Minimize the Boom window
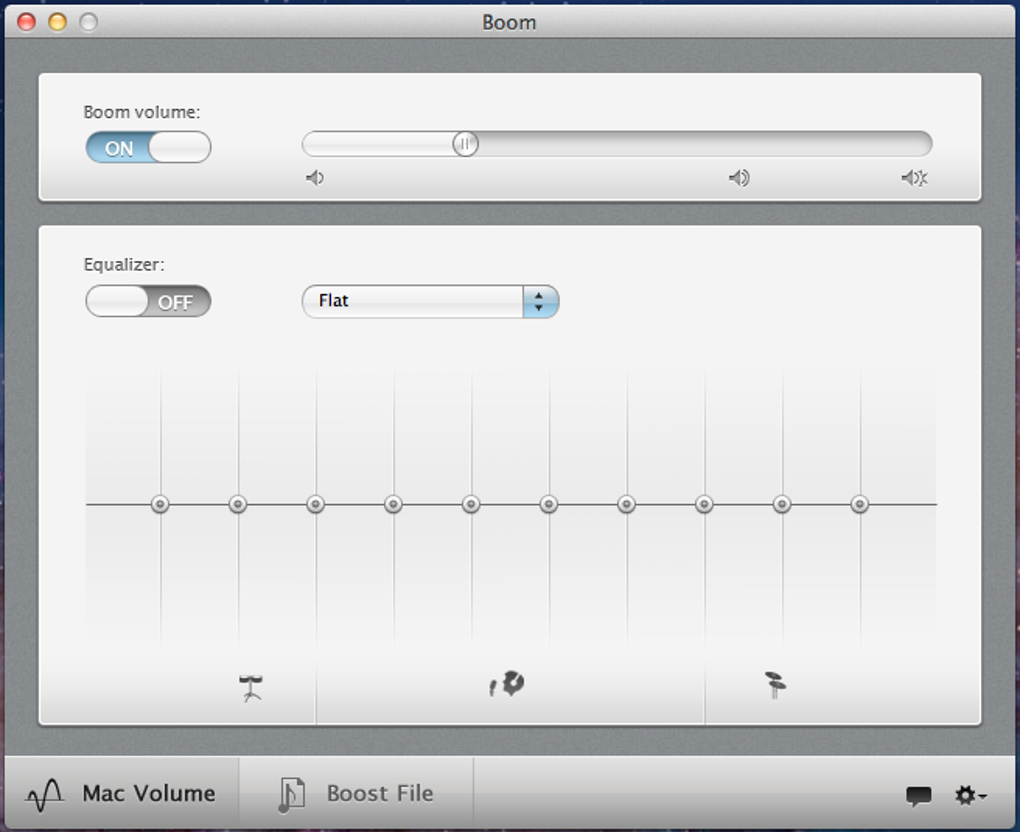Image resolution: width=1020 pixels, height=832 pixels. pos(58,22)
